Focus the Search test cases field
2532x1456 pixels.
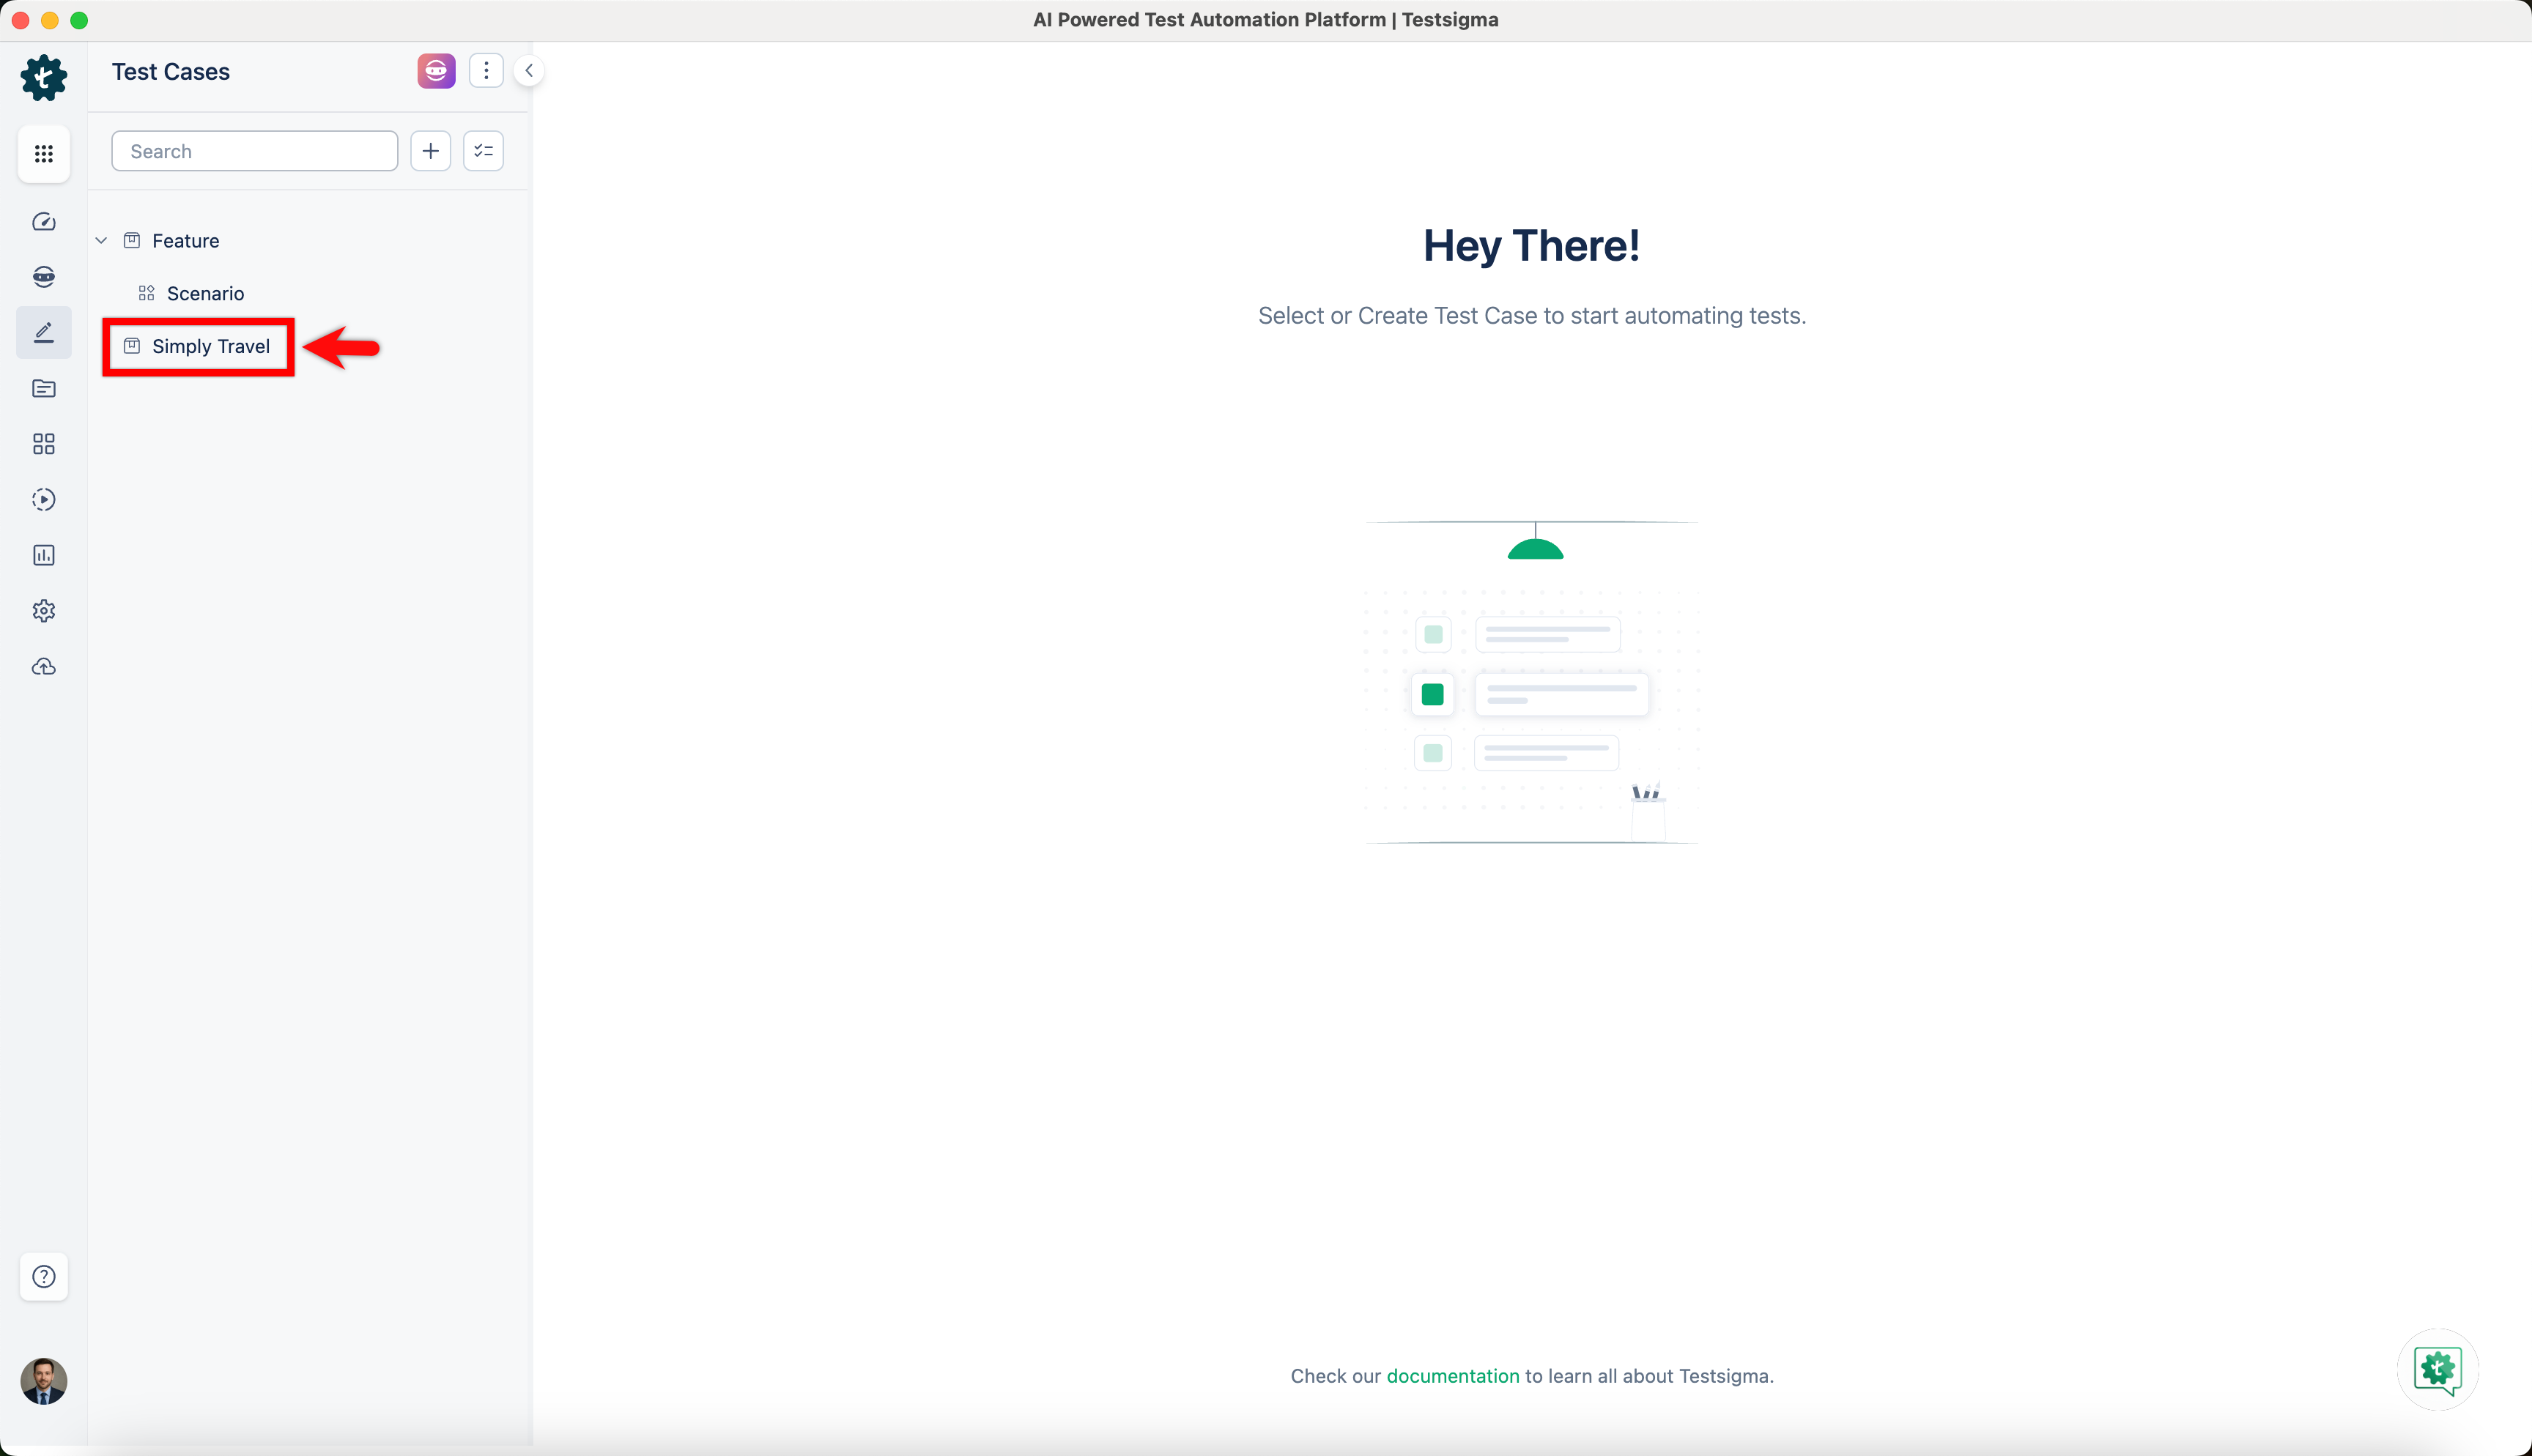[x=254, y=151]
